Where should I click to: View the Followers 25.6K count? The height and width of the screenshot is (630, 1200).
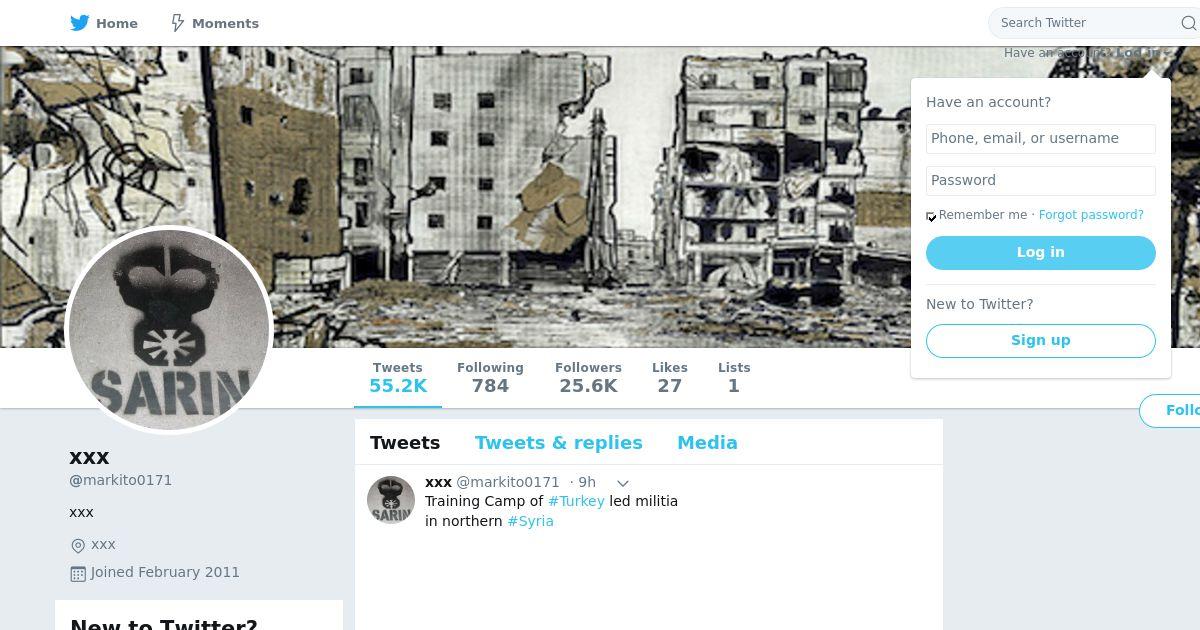(x=588, y=378)
